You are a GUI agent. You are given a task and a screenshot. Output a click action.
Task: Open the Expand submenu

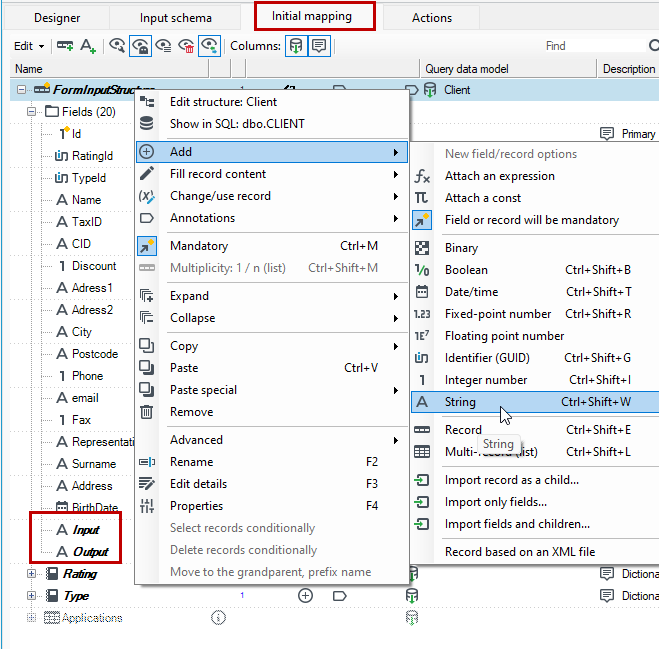point(272,296)
